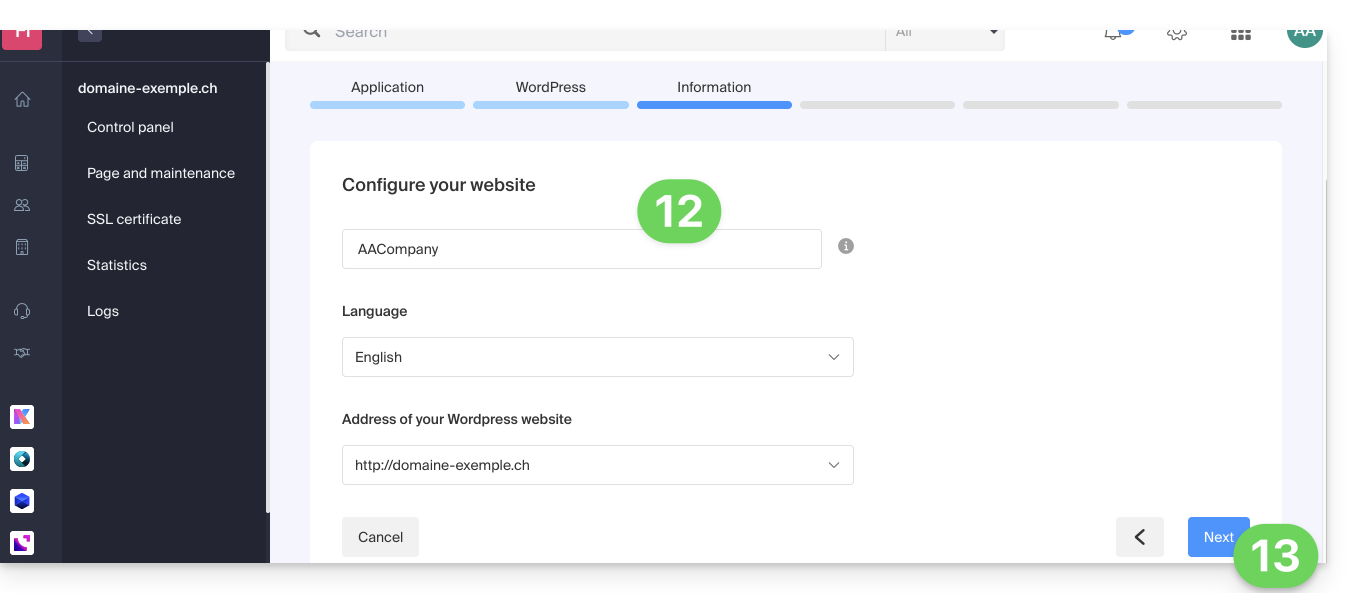
Task: Select Page and maintenance in sidebar
Action: 161,173
